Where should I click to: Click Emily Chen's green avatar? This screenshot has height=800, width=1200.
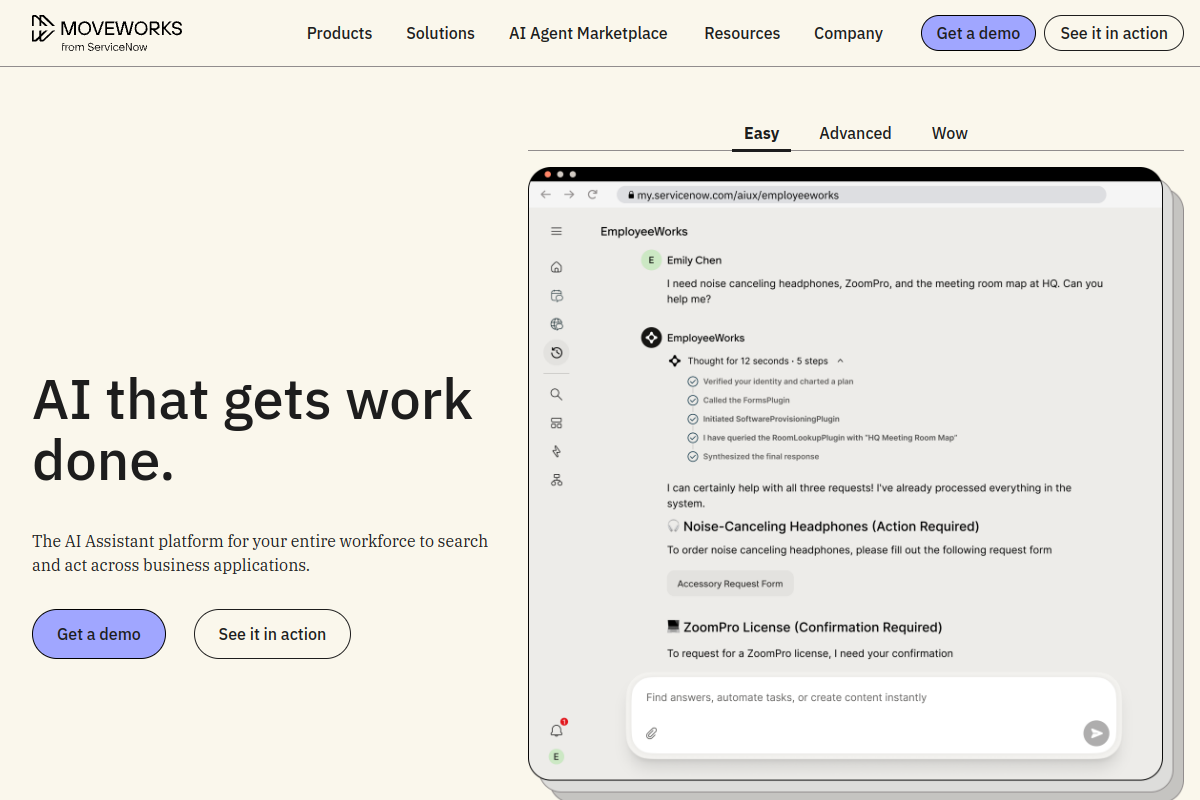click(651, 260)
